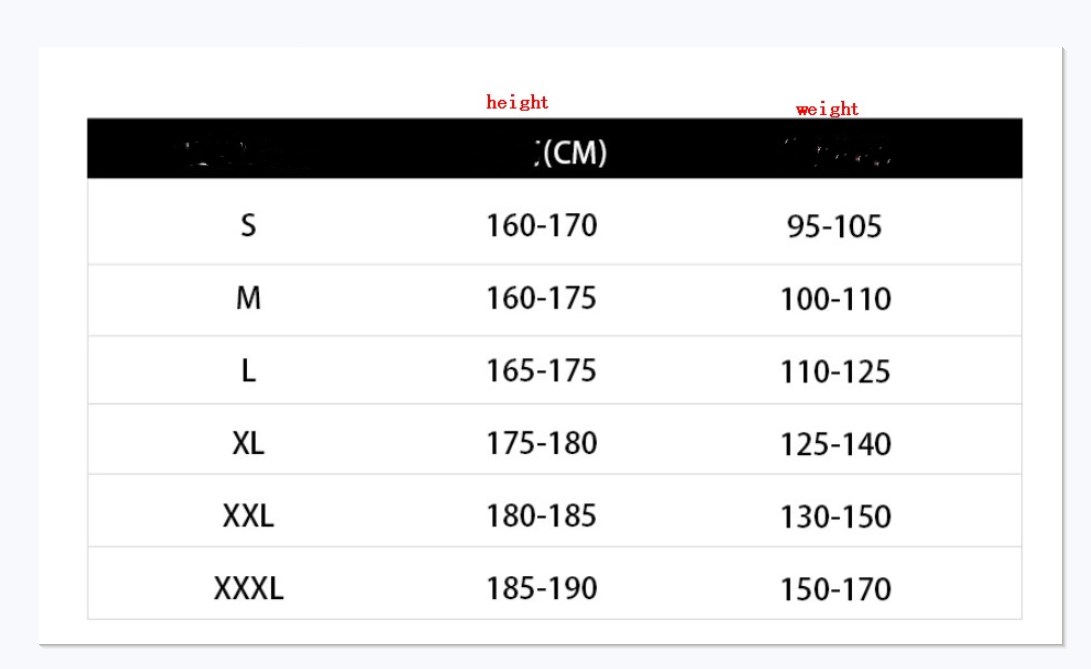Screen dimensions: 1091x669
Task: Click the (CM) header text
Action: point(574,154)
